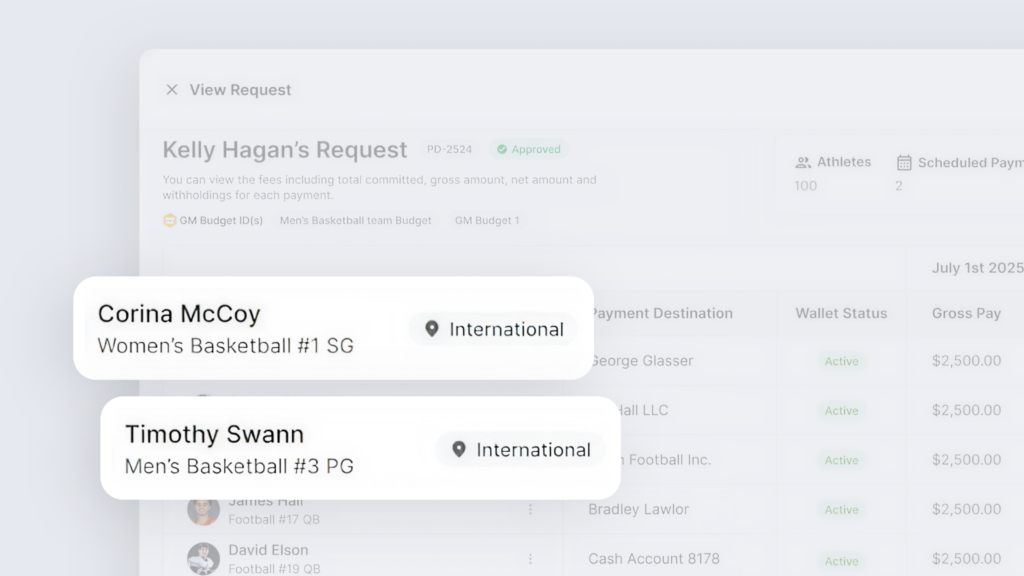Select the Cash Account 8178 destination
Screen dimensions: 1024x576
click(x=653, y=559)
